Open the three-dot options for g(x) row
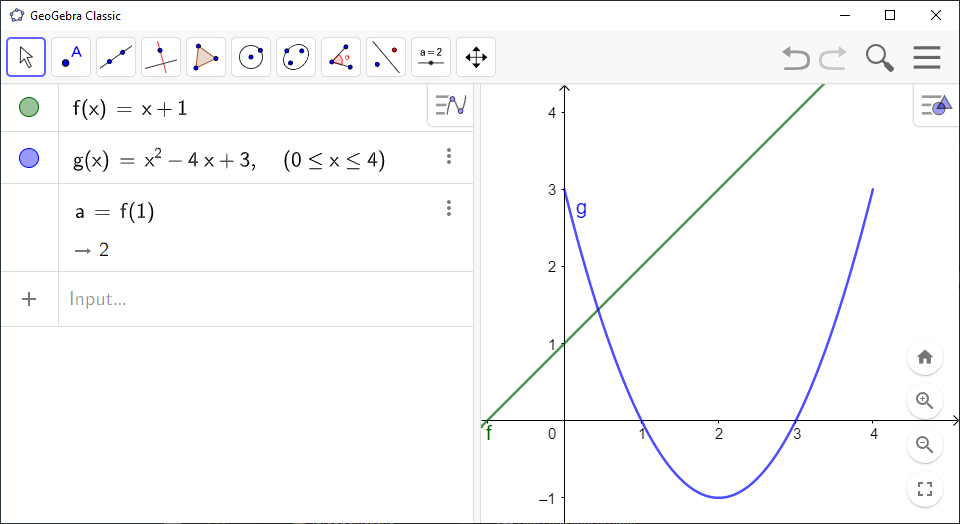 (x=449, y=156)
